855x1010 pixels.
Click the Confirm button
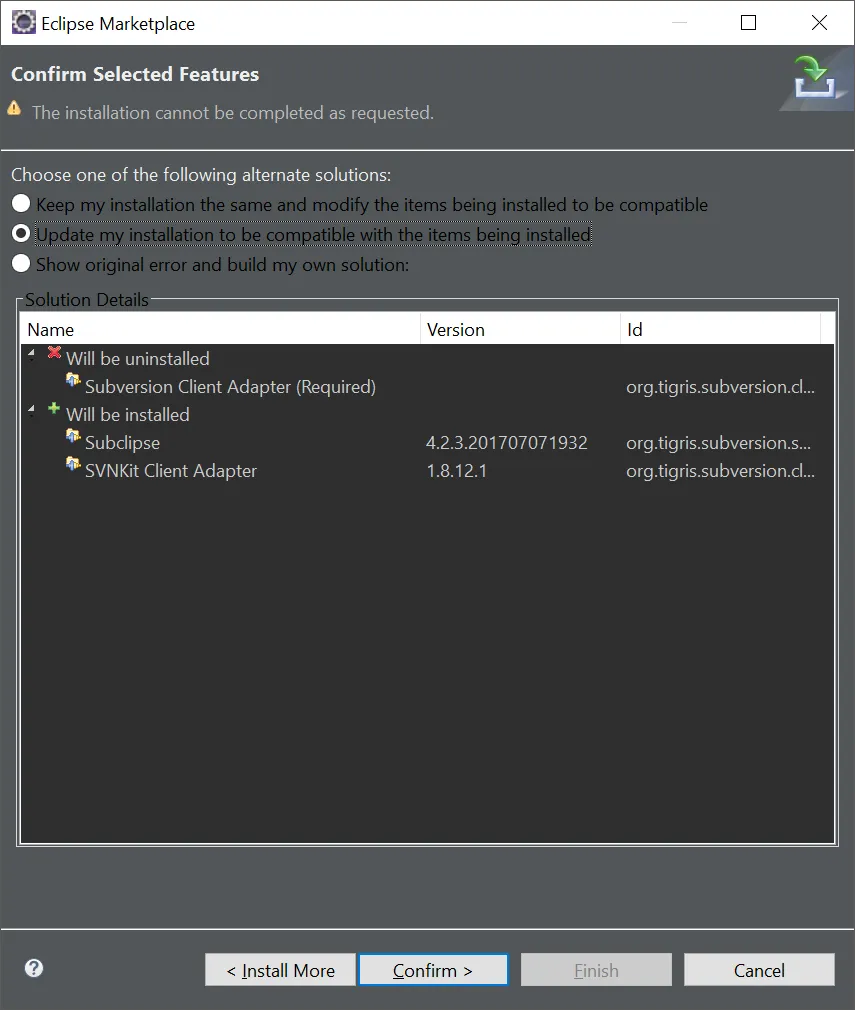point(433,970)
